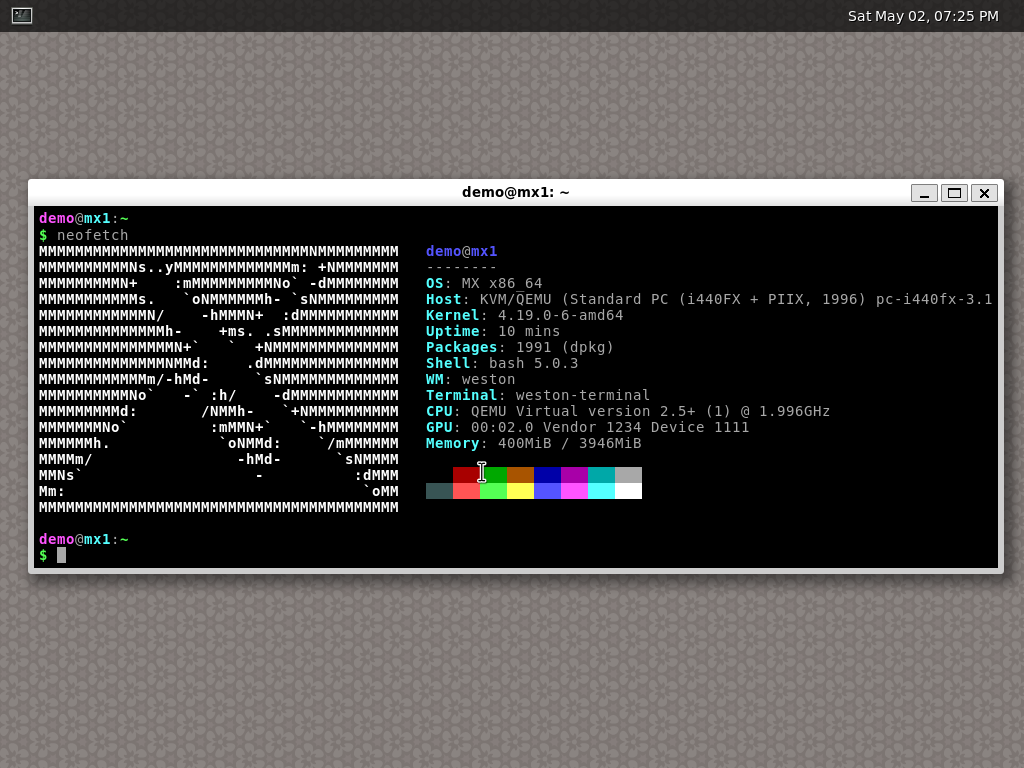Minimize the demo@mx1 terminal window
The height and width of the screenshot is (768, 1024).
(924, 193)
